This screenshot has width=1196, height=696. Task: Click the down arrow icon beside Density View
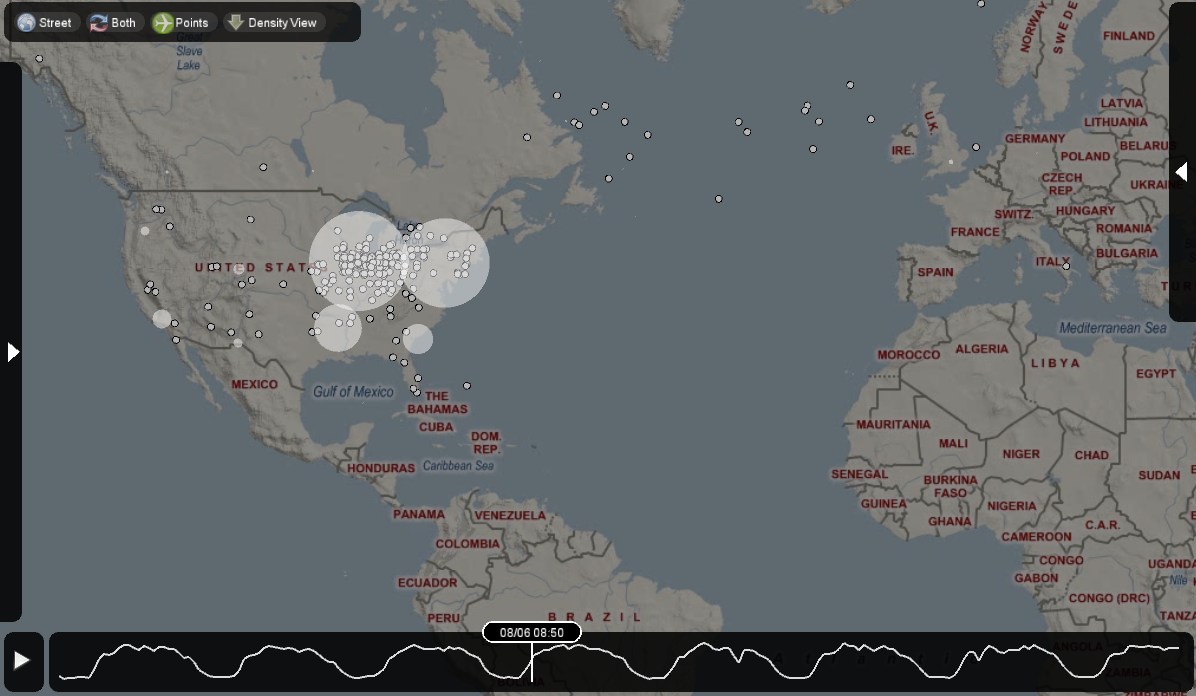point(236,22)
